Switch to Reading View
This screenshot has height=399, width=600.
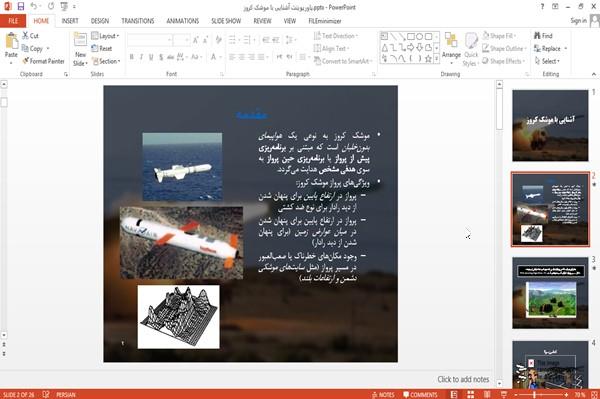point(487,394)
